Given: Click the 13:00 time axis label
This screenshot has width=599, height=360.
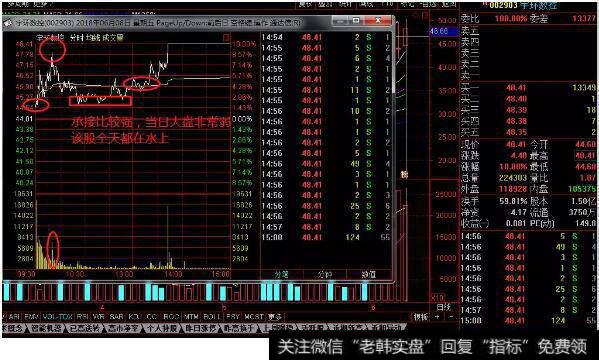Looking at the screenshot, I should coord(125,274).
